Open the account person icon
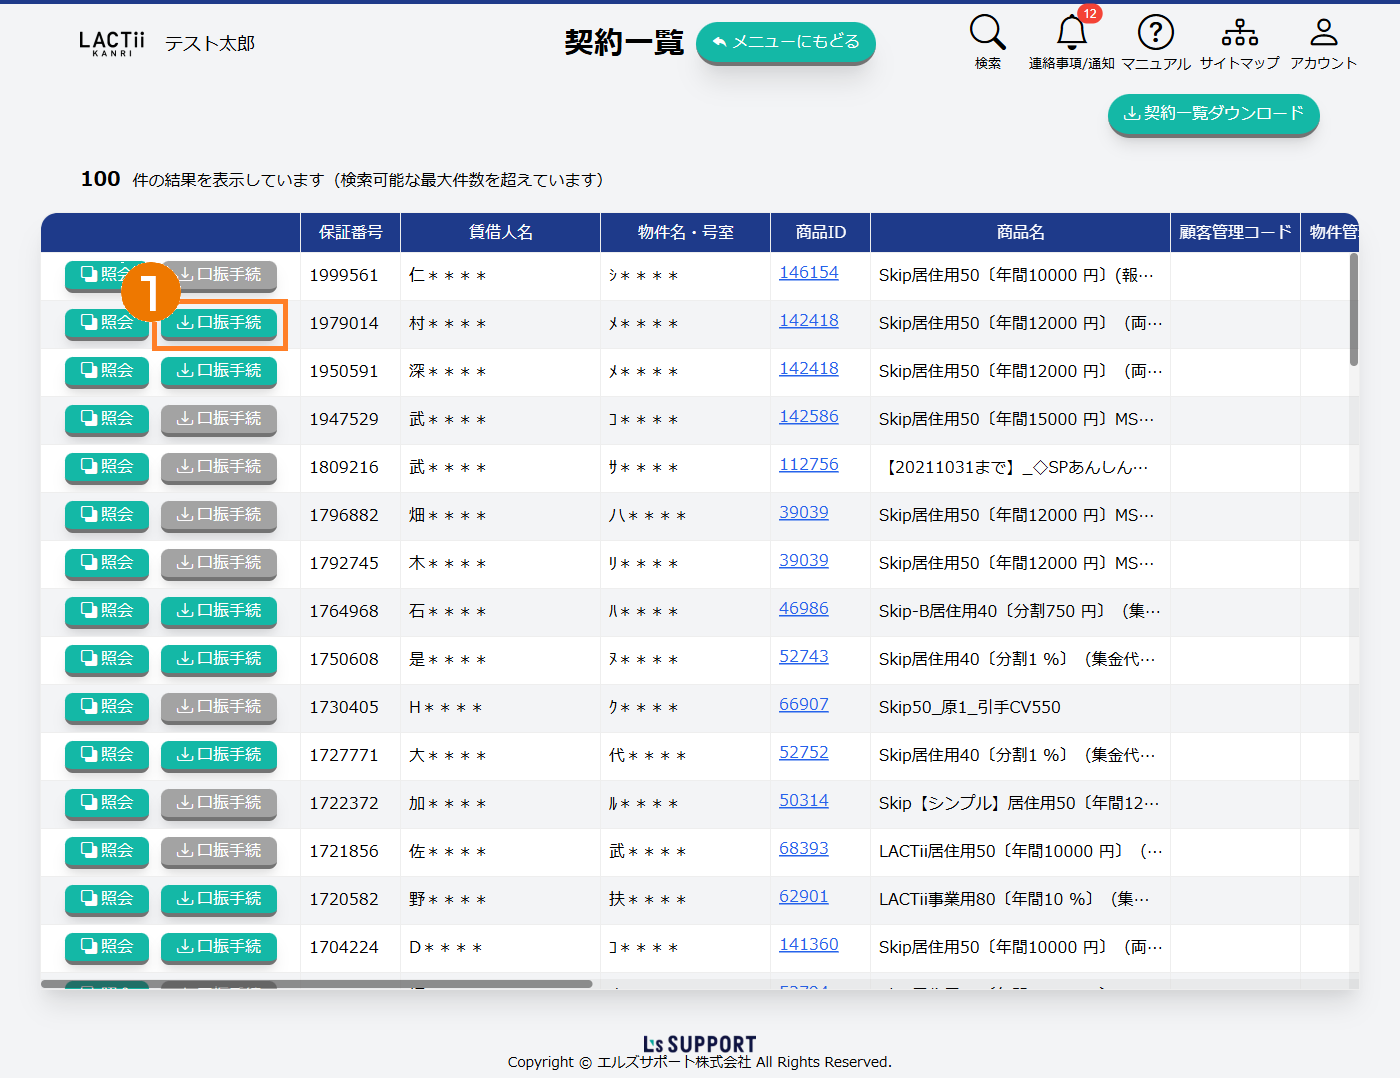This screenshot has width=1400, height=1078. coord(1323,33)
